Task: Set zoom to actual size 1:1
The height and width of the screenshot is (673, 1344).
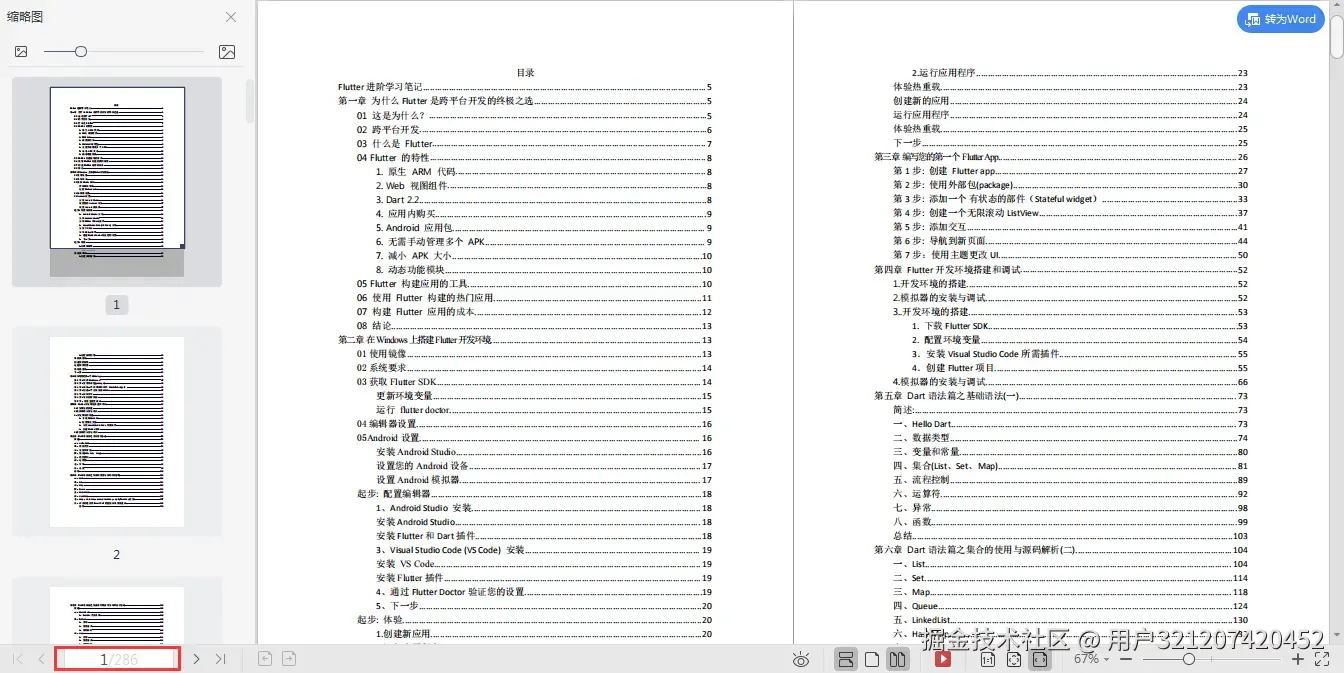Action: coord(987,660)
